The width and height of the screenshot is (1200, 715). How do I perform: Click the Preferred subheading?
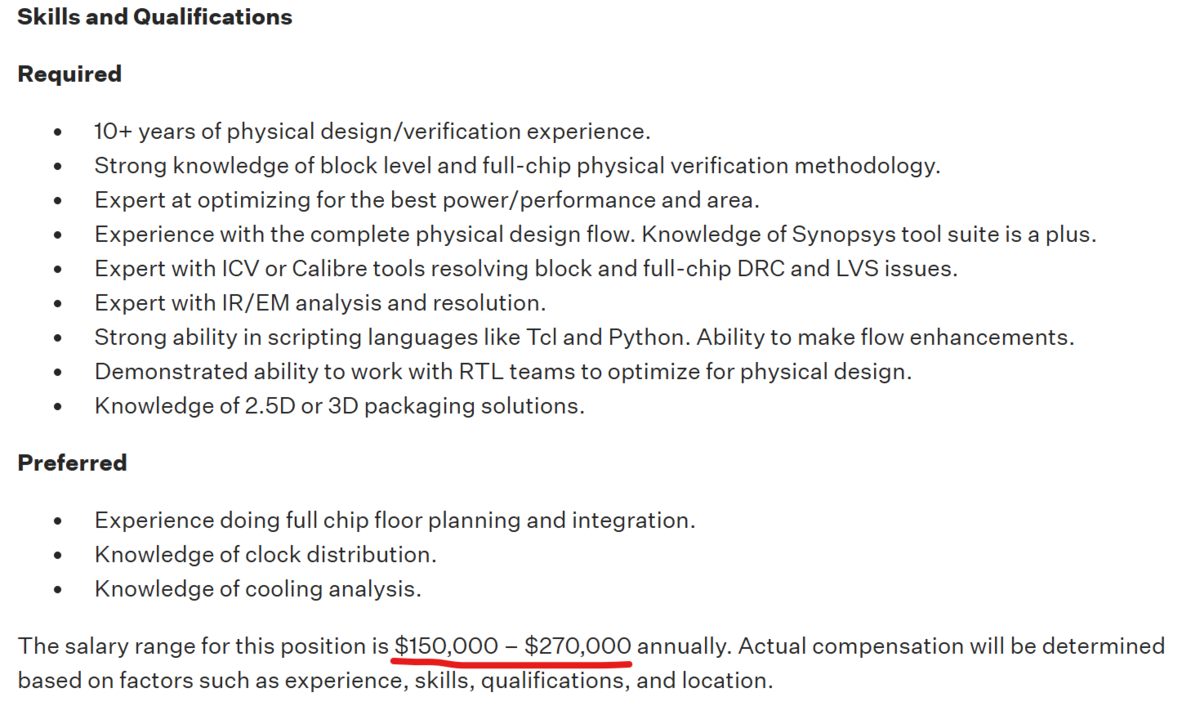[72, 463]
